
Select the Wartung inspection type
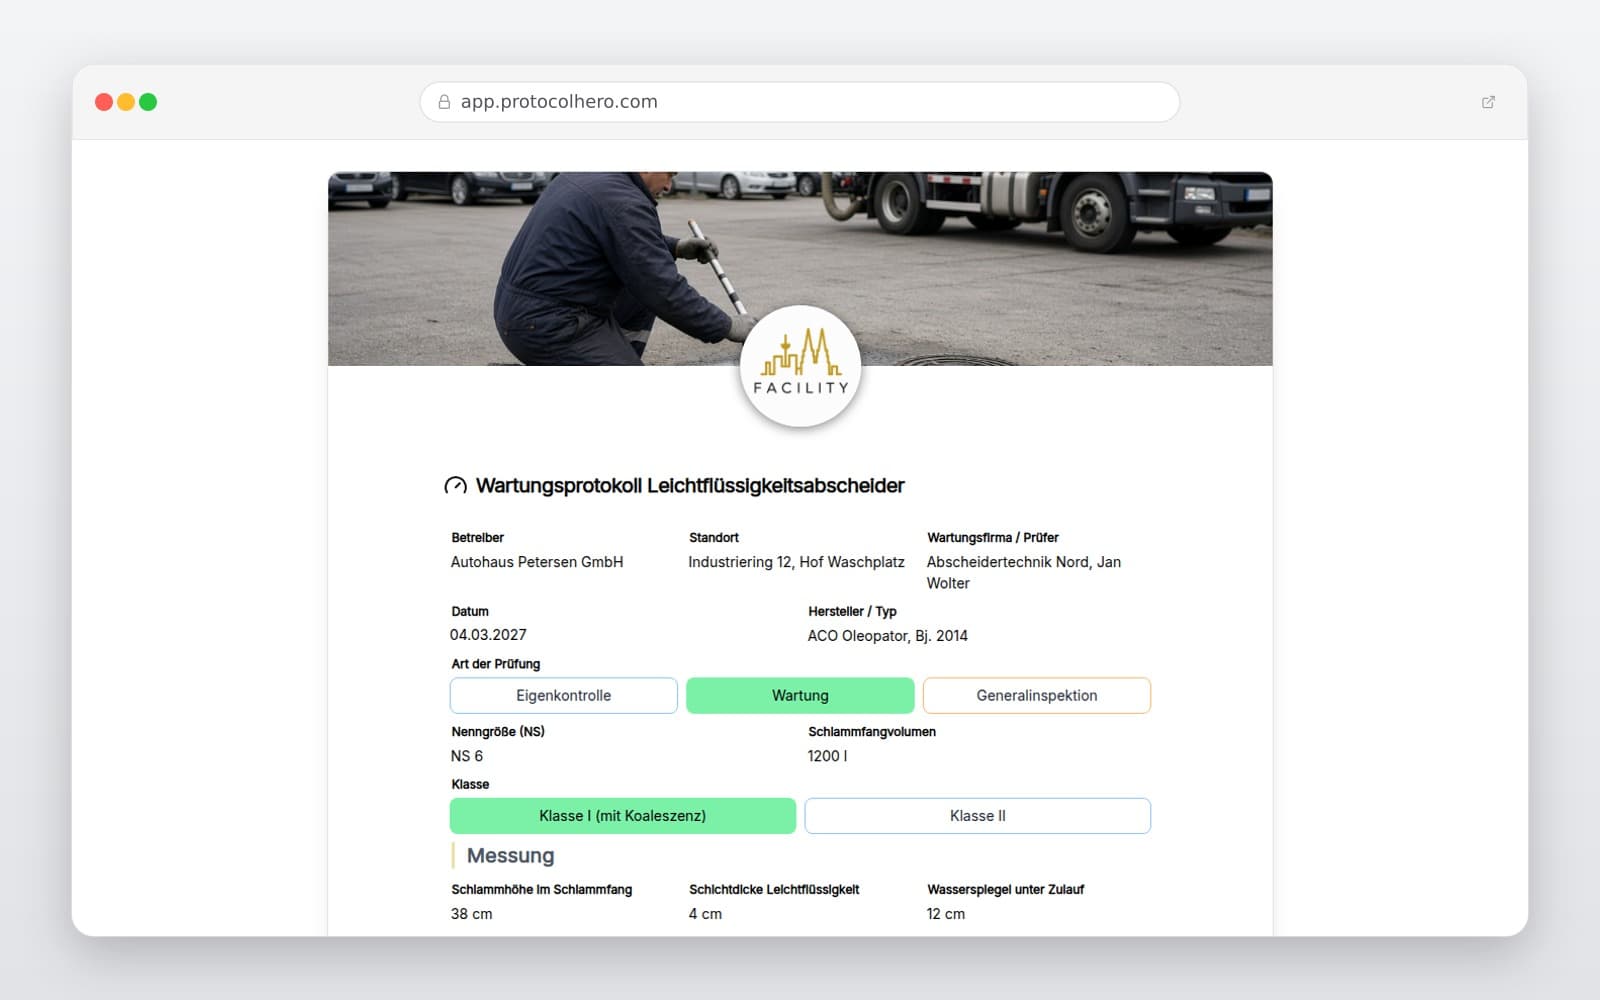coord(800,696)
